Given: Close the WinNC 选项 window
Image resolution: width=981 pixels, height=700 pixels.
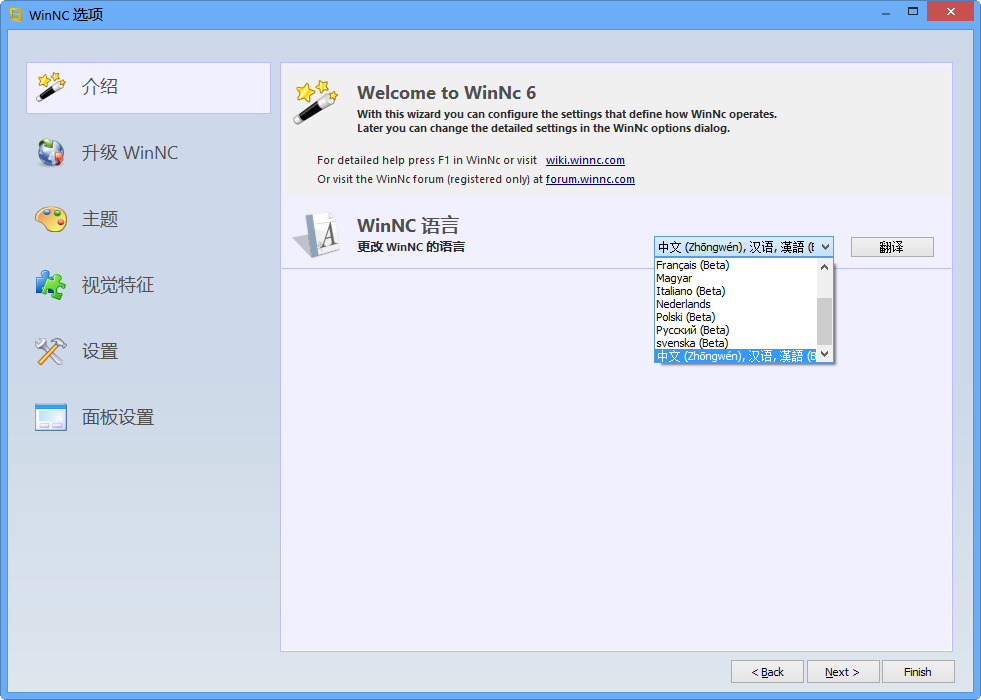Looking at the screenshot, I should tap(950, 12).
